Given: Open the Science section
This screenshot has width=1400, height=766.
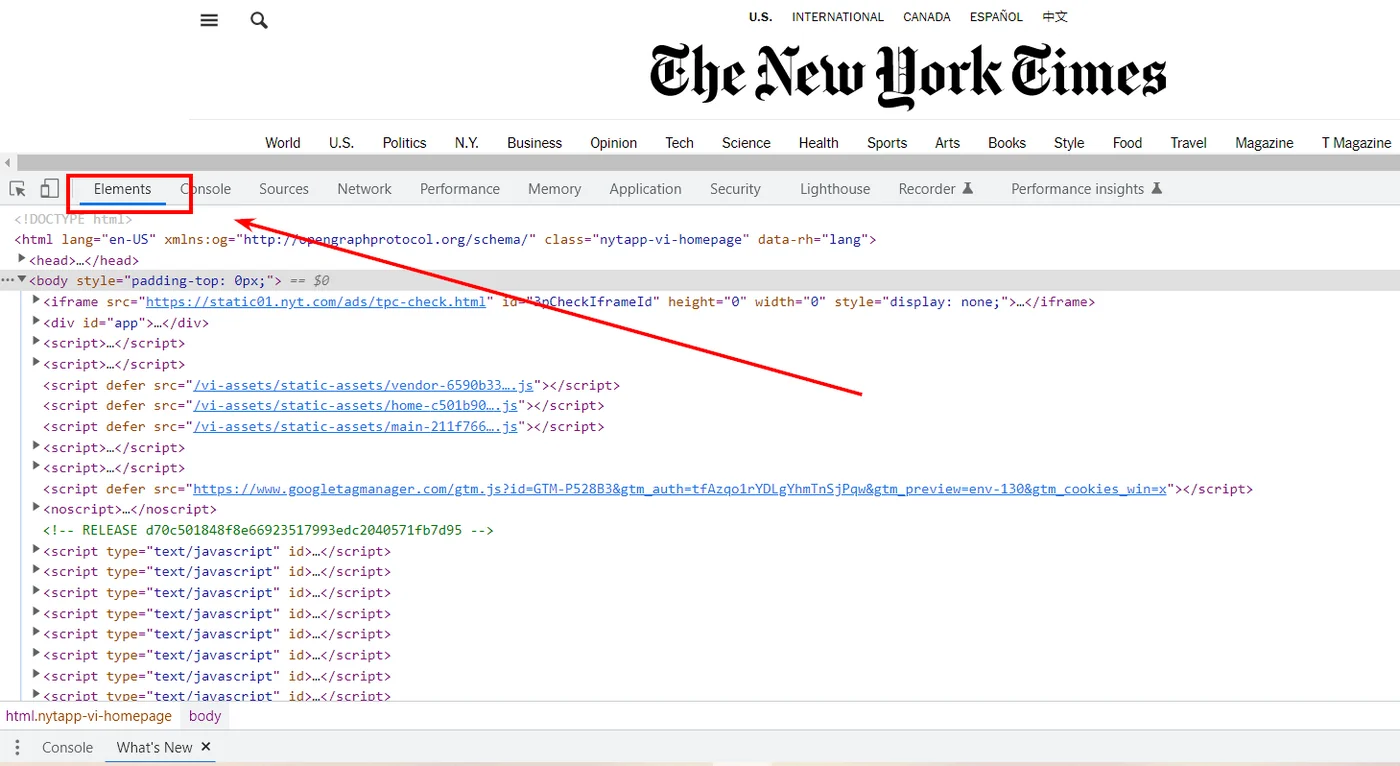Looking at the screenshot, I should point(746,143).
